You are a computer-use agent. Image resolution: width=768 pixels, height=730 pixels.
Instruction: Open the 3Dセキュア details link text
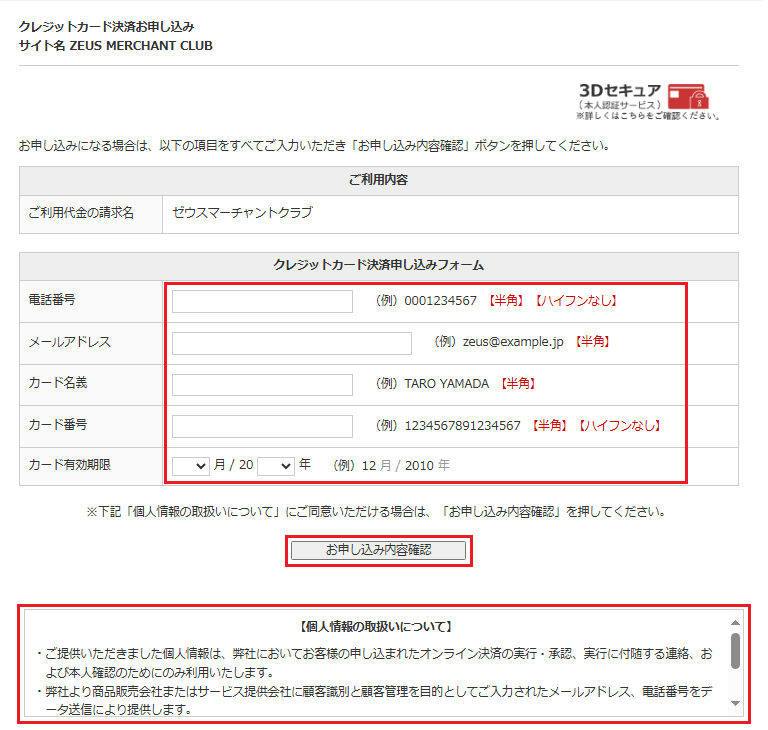(x=648, y=116)
